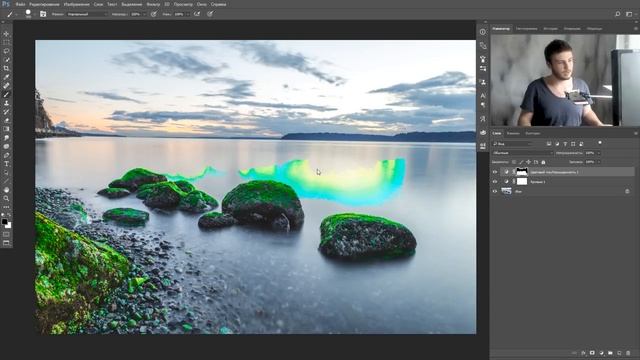Toggle size pressure control button
This screenshot has height=360, width=640.
coord(210,14)
